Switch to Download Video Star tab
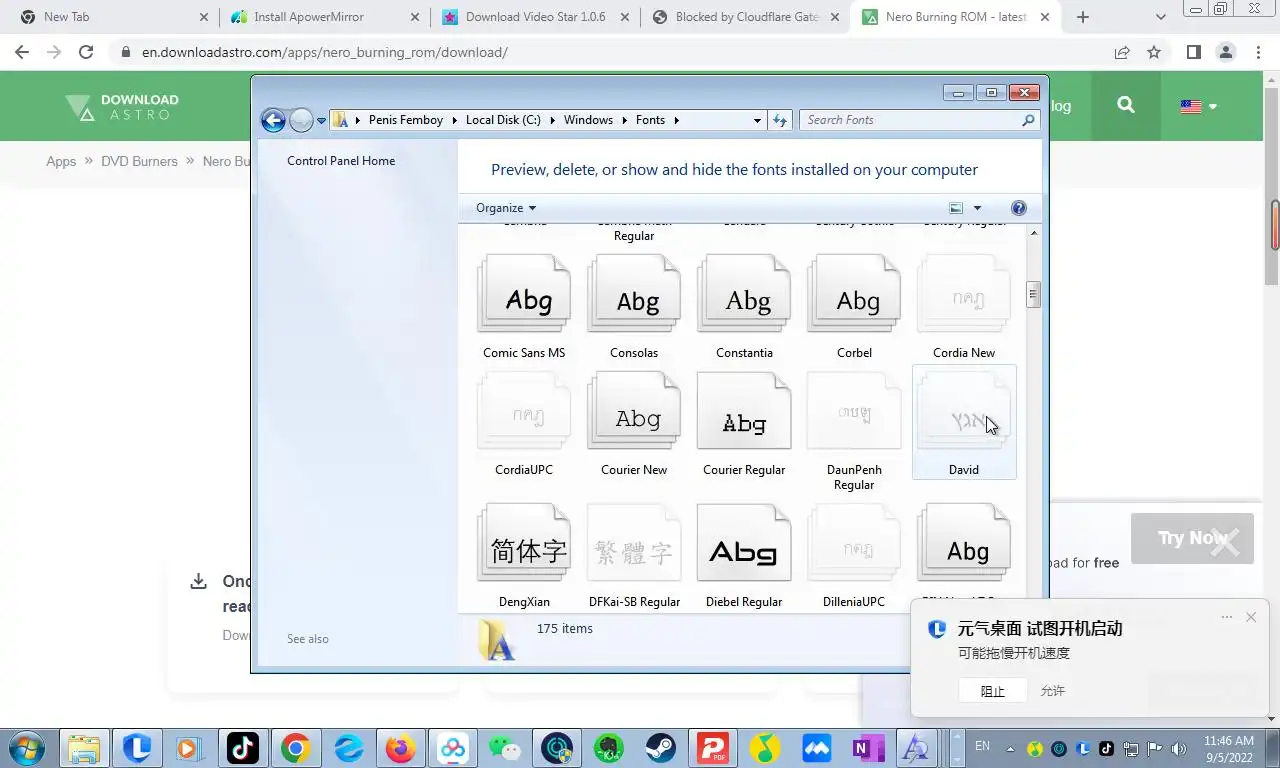Screen dimensions: 1280x768 pos(534,17)
